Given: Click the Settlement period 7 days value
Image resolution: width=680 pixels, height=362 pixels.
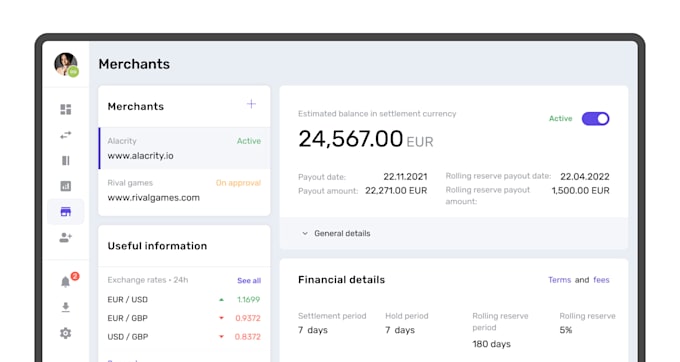Looking at the screenshot, I should [x=313, y=330].
